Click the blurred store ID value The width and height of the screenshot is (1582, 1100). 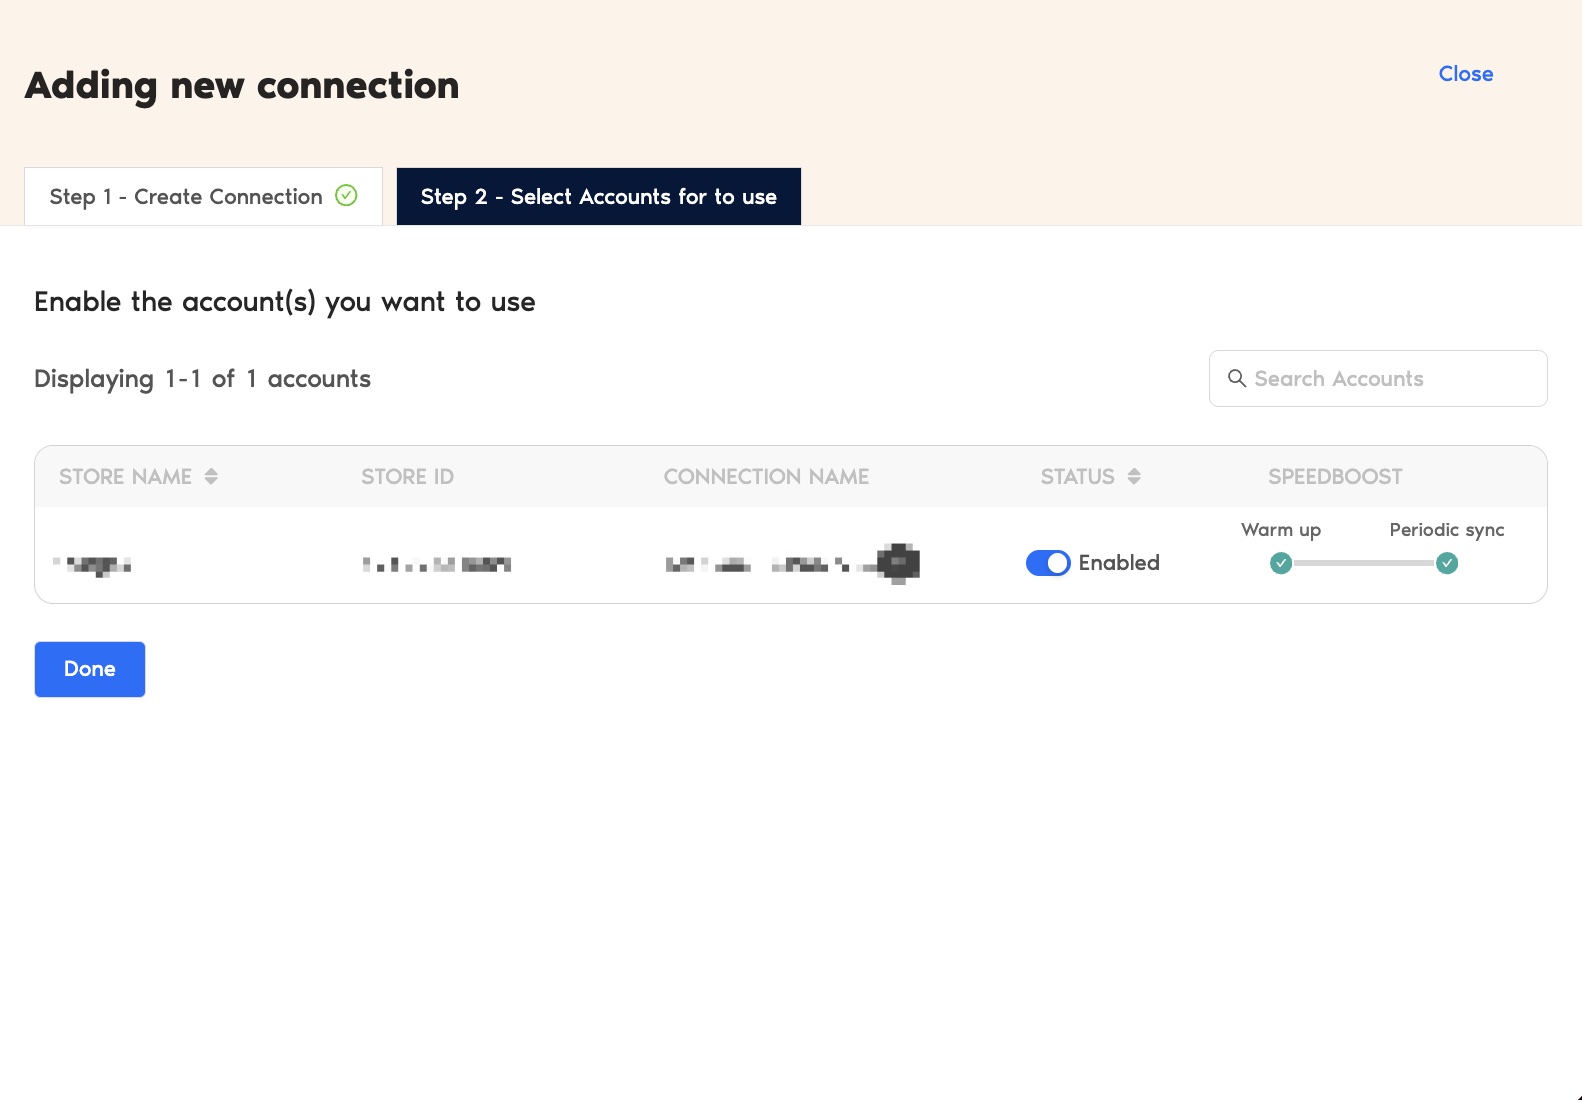point(437,565)
